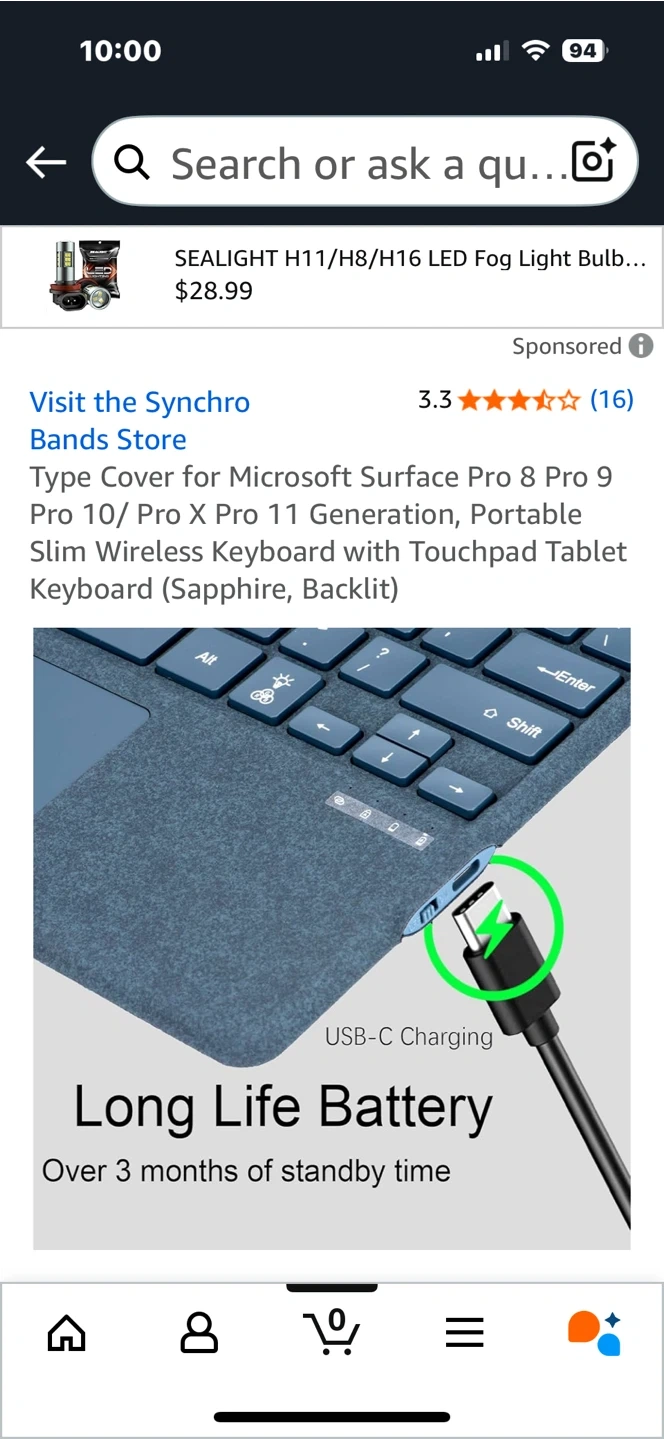Open keyboard product image
The image size is (664, 1440).
coord(332,939)
